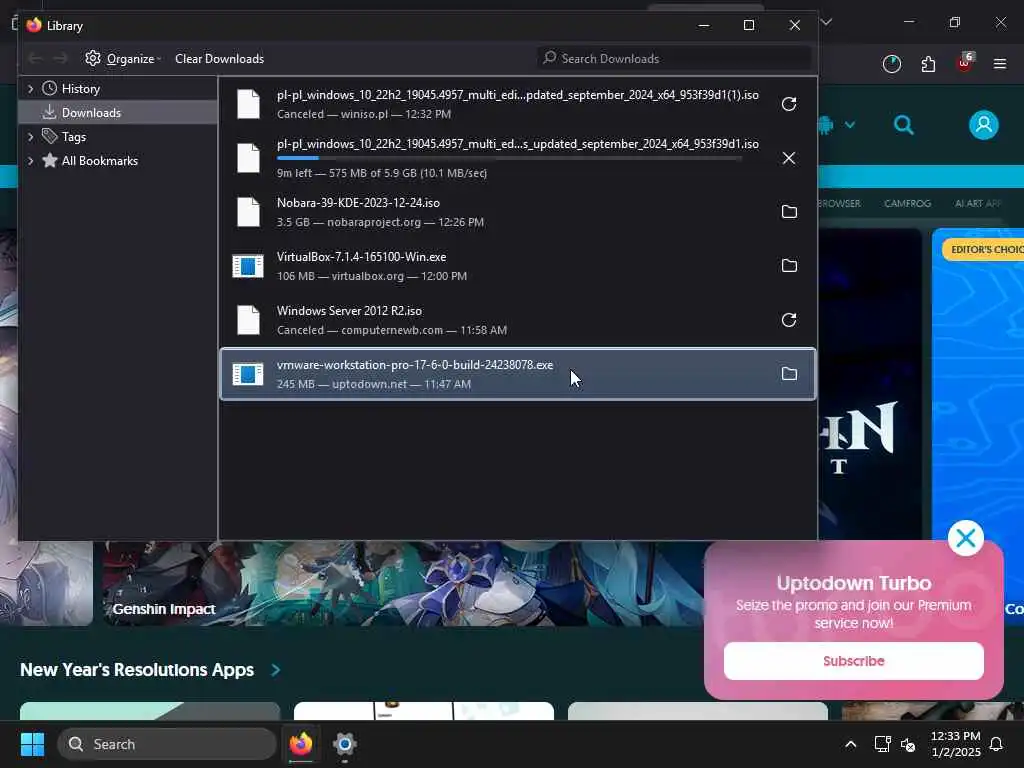Click the Uptodown search magnifier icon
This screenshot has height=768, width=1024.
904,125
